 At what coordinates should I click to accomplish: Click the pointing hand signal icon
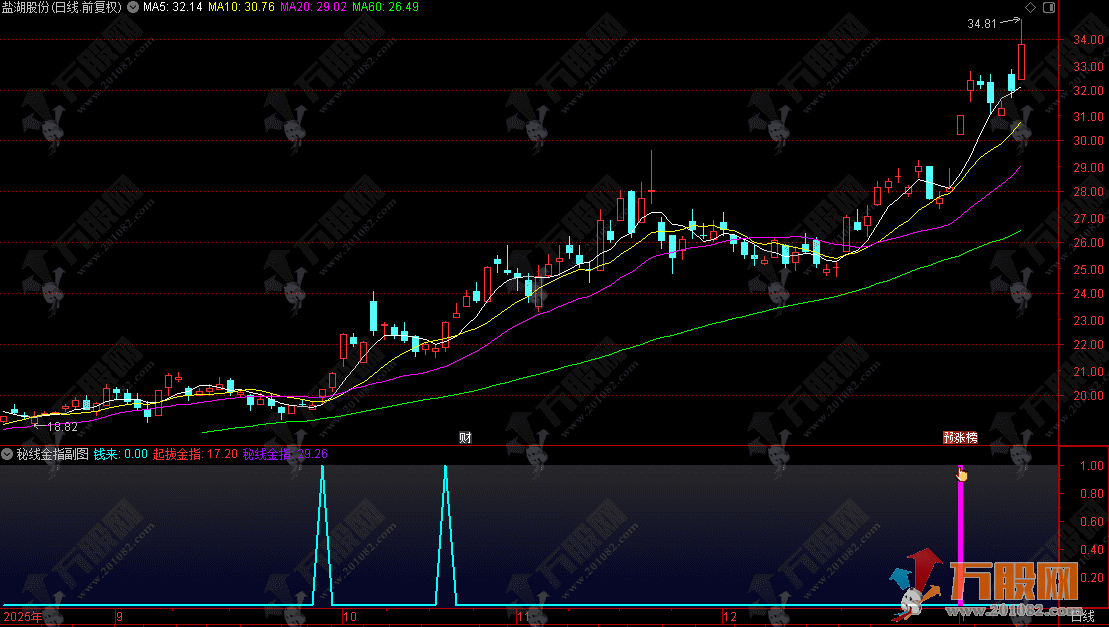click(962, 474)
